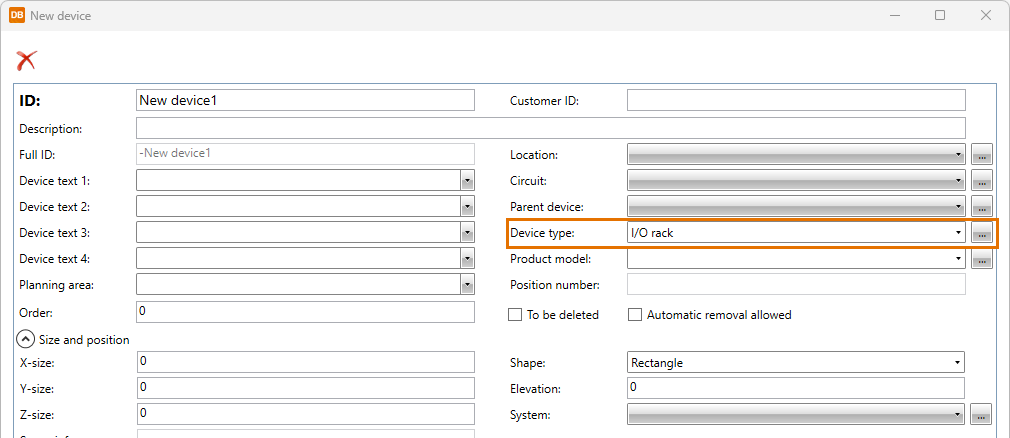
Task: Open Circuit browse ellipsis button
Action: click(981, 181)
